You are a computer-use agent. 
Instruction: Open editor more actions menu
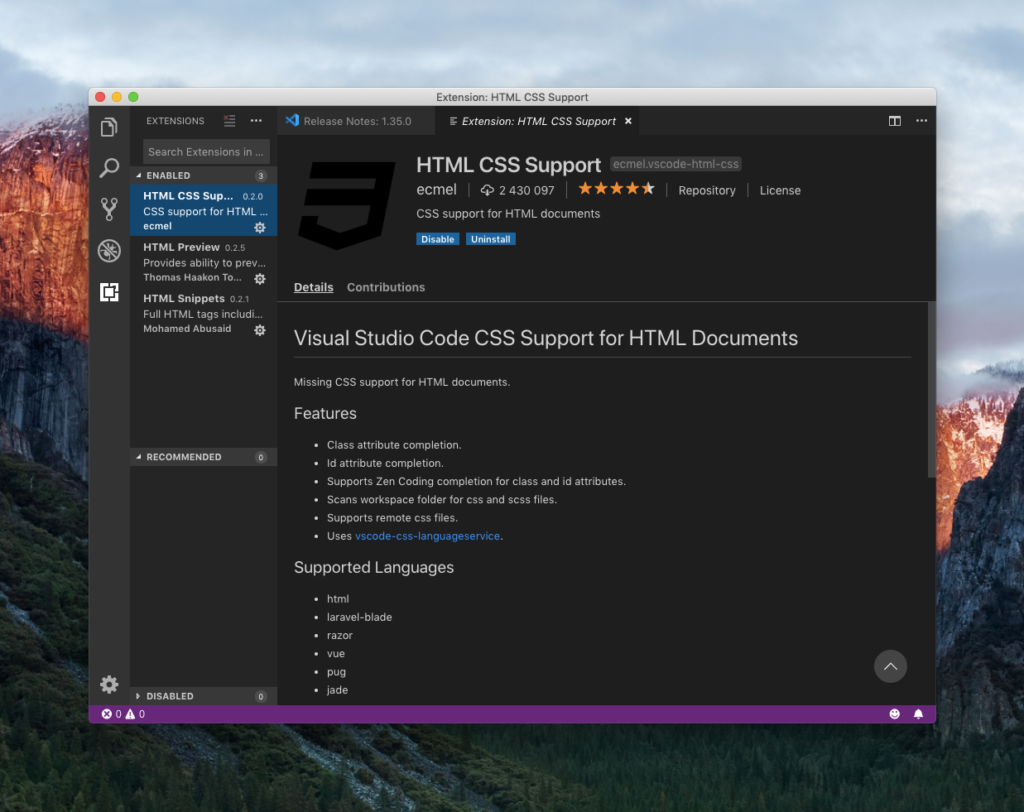click(x=921, y=121)
